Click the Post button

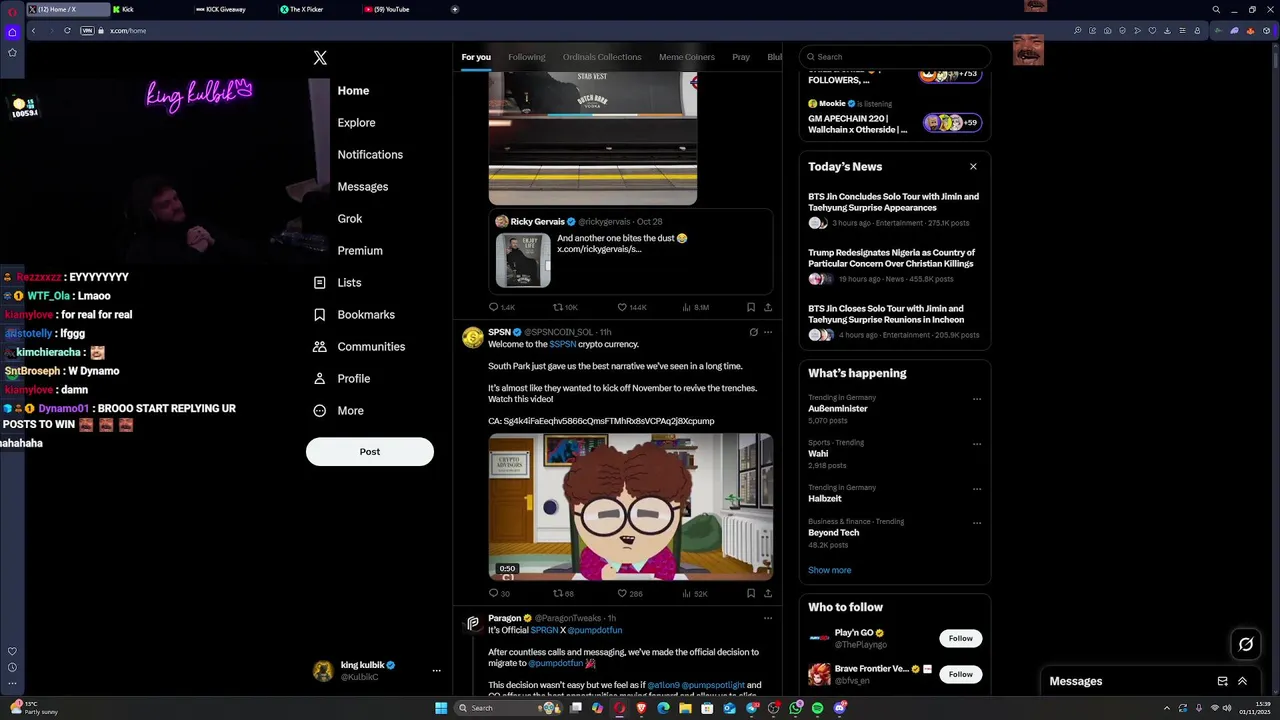370,452
